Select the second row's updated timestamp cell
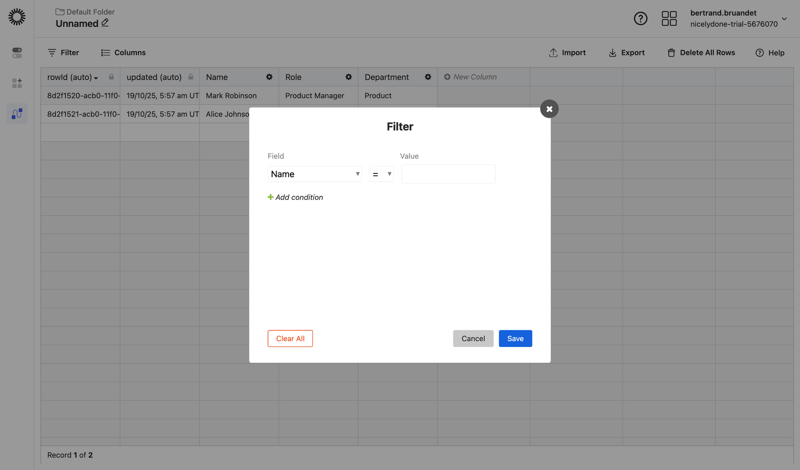Screen dimensions: 800x470 point(160,114)
